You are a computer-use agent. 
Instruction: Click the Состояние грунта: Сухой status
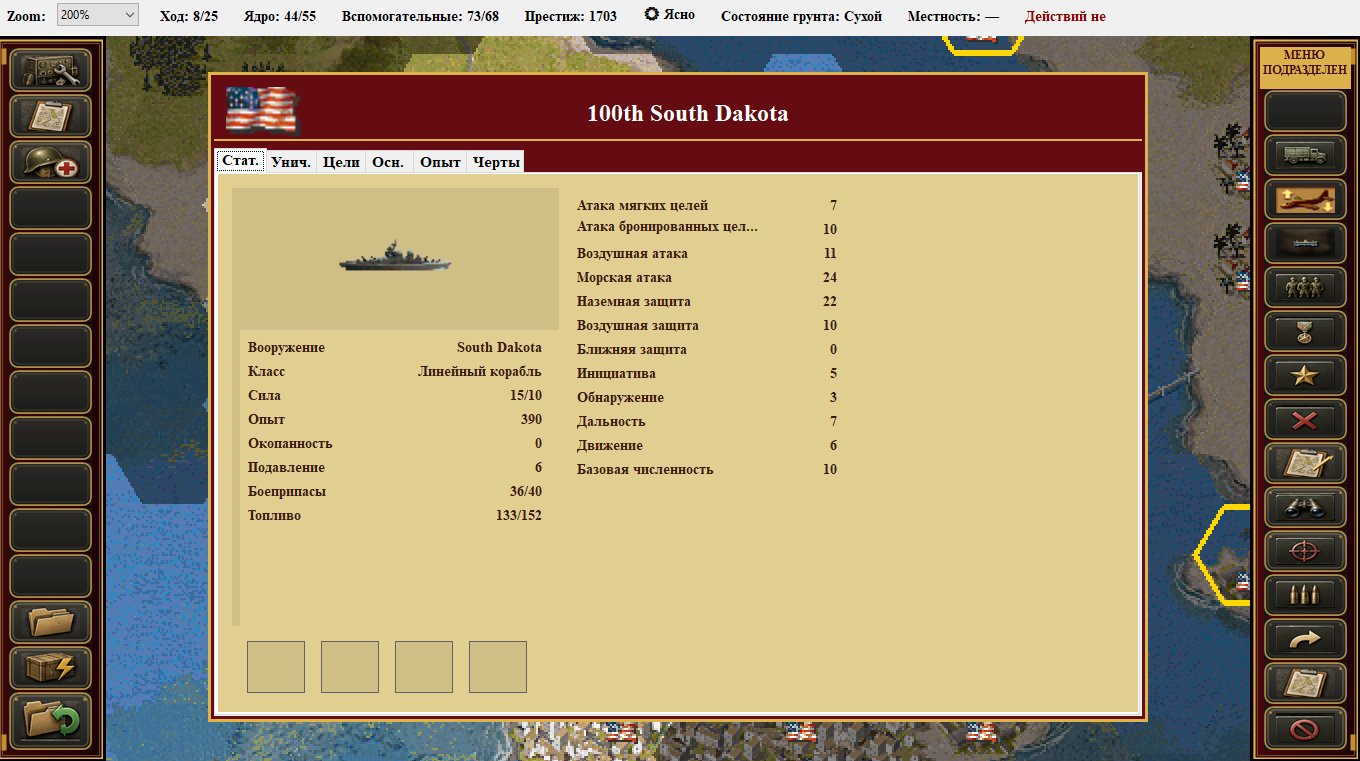click(801, 16)
